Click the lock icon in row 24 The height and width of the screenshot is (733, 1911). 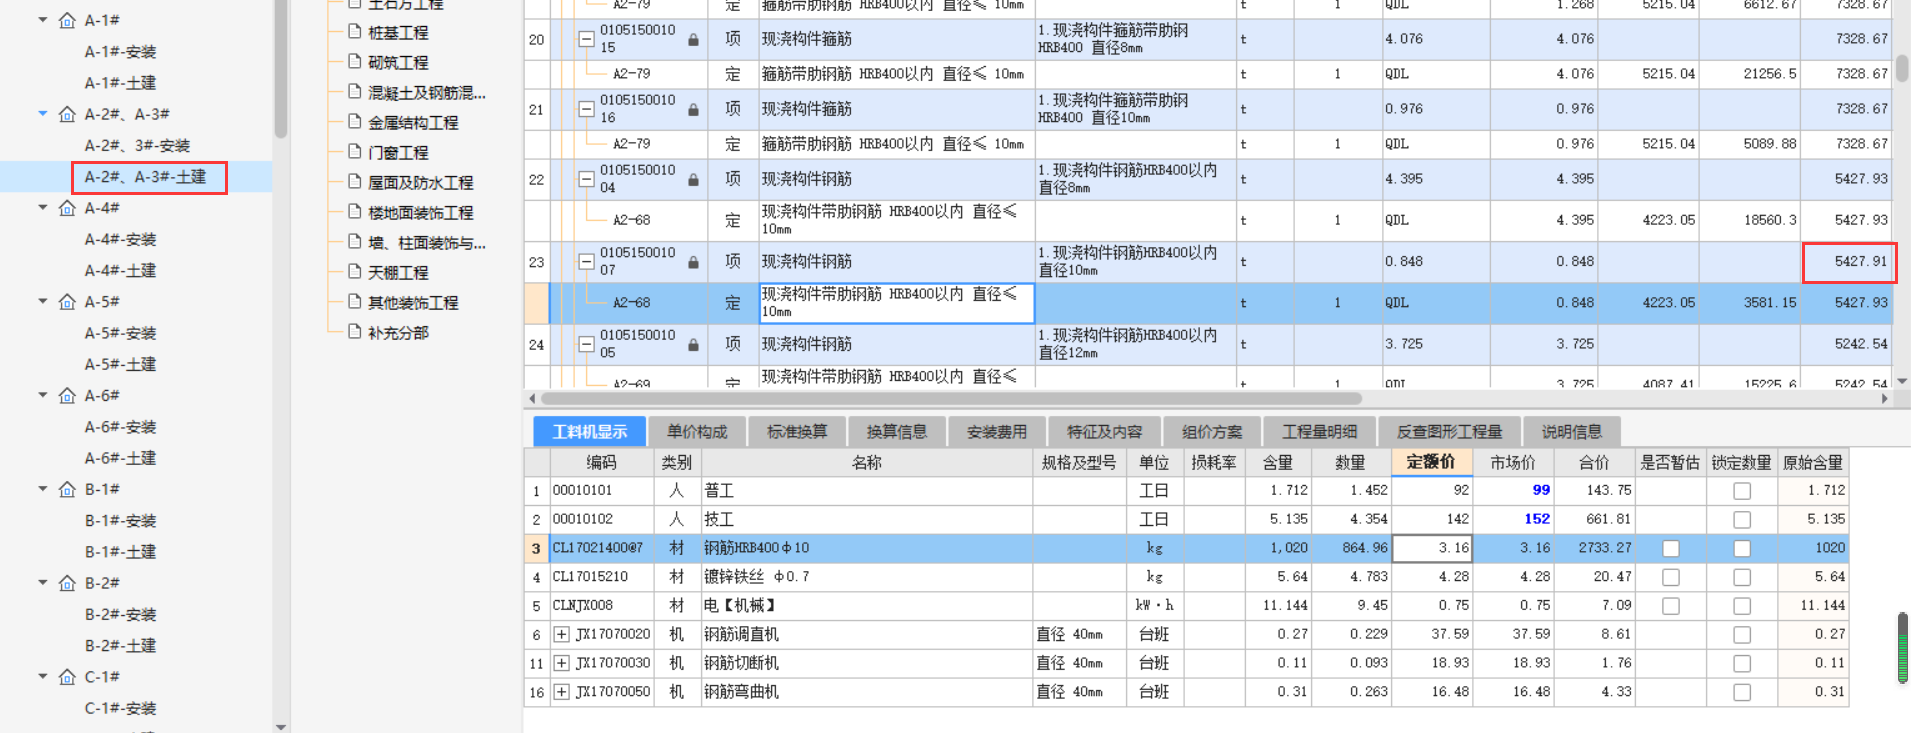[x=693, y=345]
